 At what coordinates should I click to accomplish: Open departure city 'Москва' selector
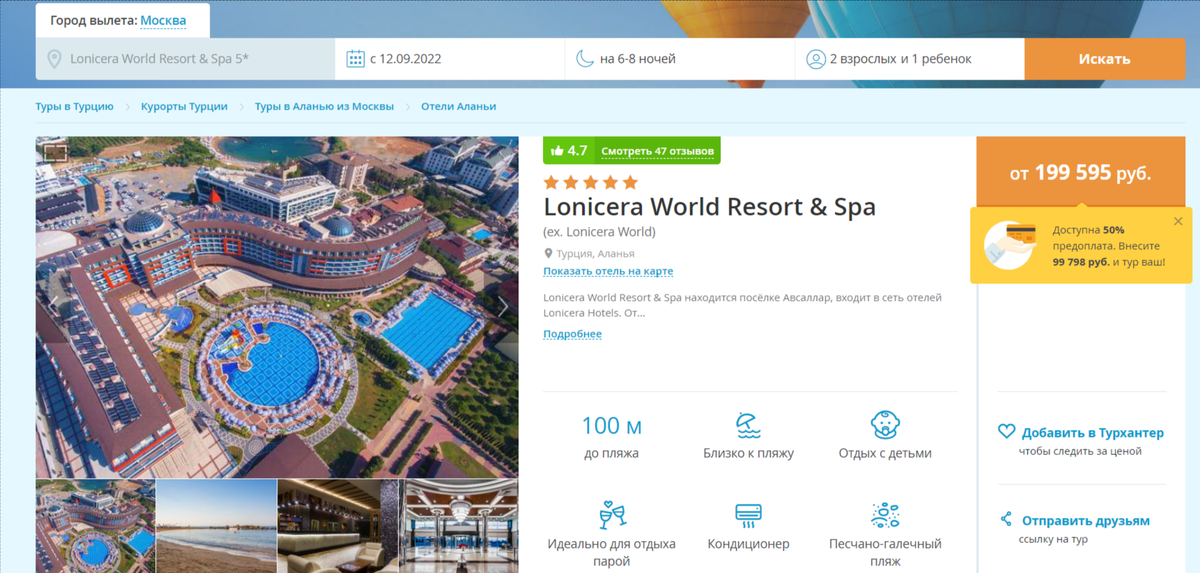[163, 20]
